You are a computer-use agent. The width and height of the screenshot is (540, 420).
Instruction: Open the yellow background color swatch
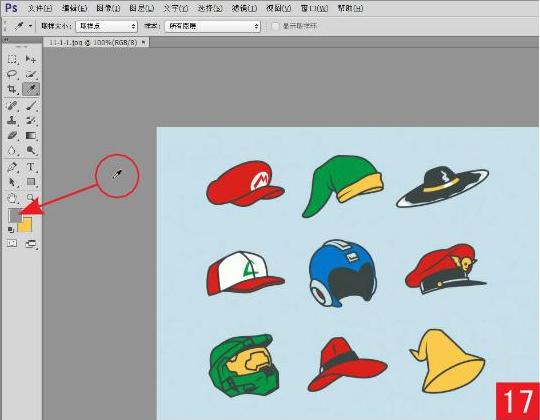[27, 227]
